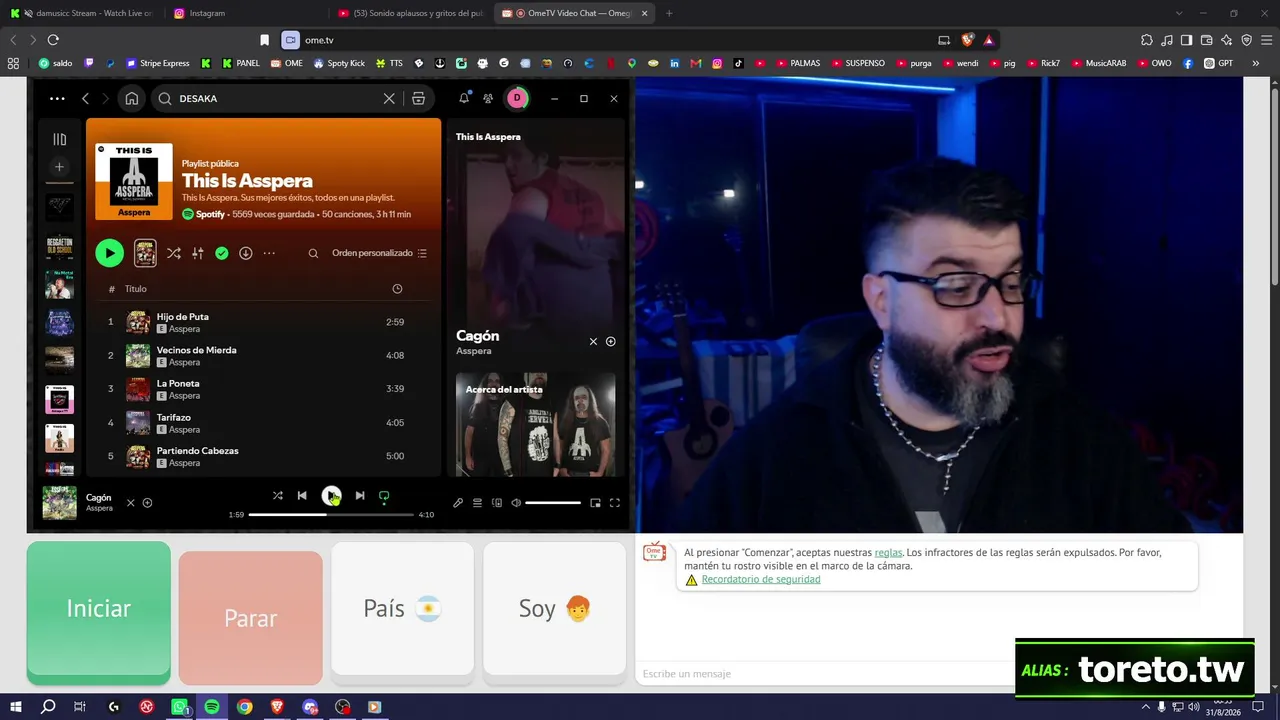Show lyrics with the microphone icon
This screenshot has width=1280, height=720.
tap(458, 503)
